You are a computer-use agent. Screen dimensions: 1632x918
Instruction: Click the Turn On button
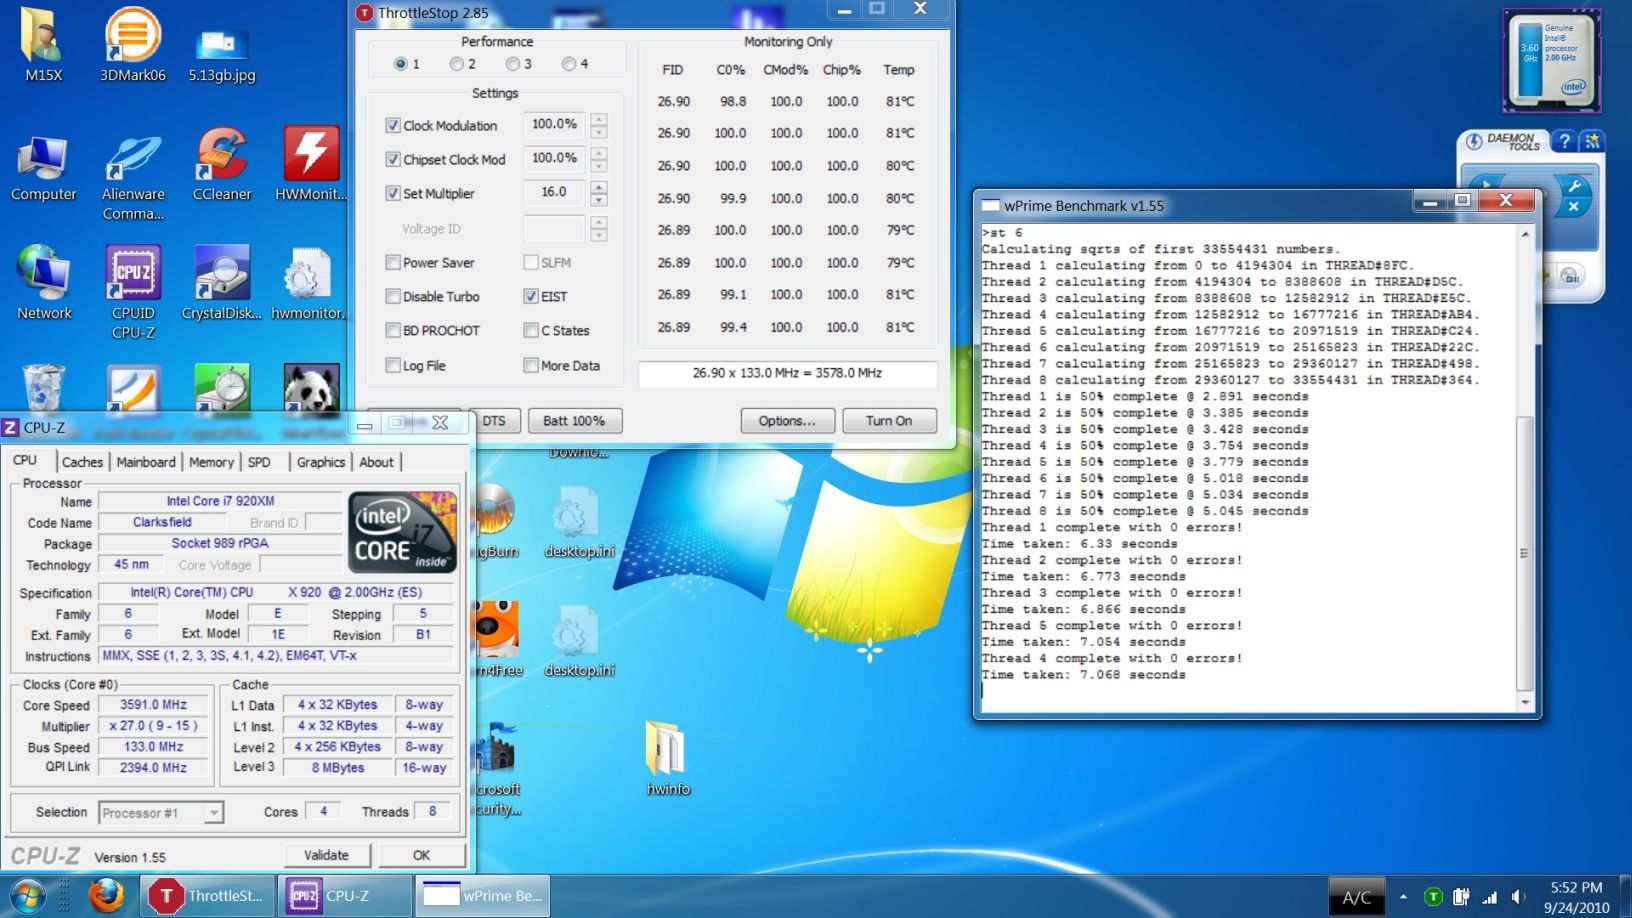coord(889,421)
